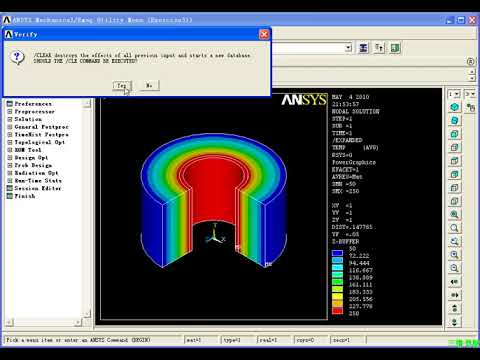Viewport: 480px width, 360px height.
Task: Click the dark blue legend swatch
Action: [x=337, y=253]
